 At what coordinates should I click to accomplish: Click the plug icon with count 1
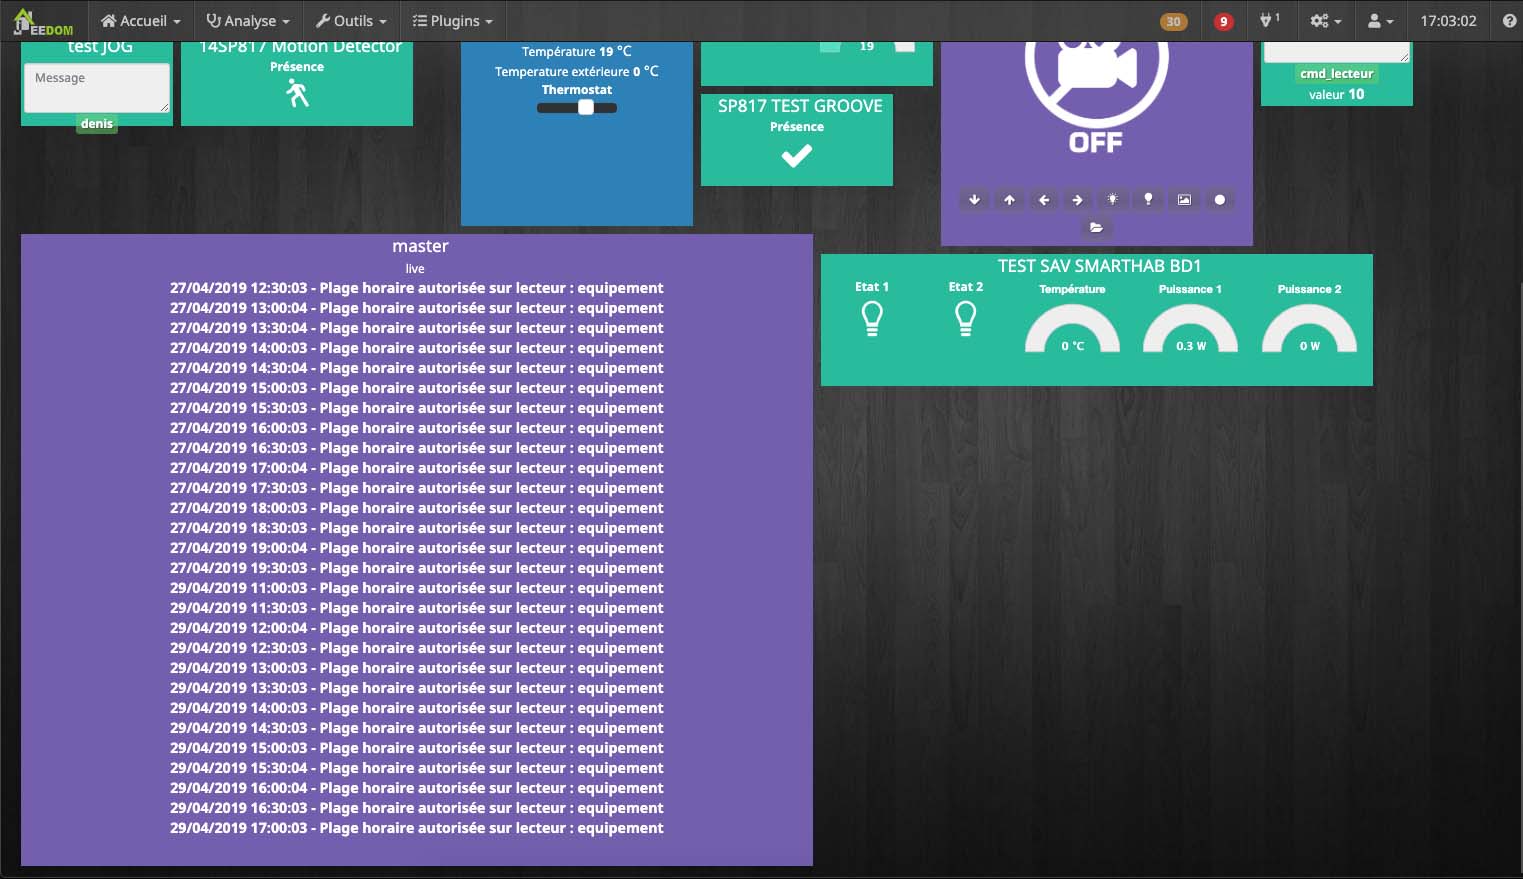click(x=1270, y=20)
